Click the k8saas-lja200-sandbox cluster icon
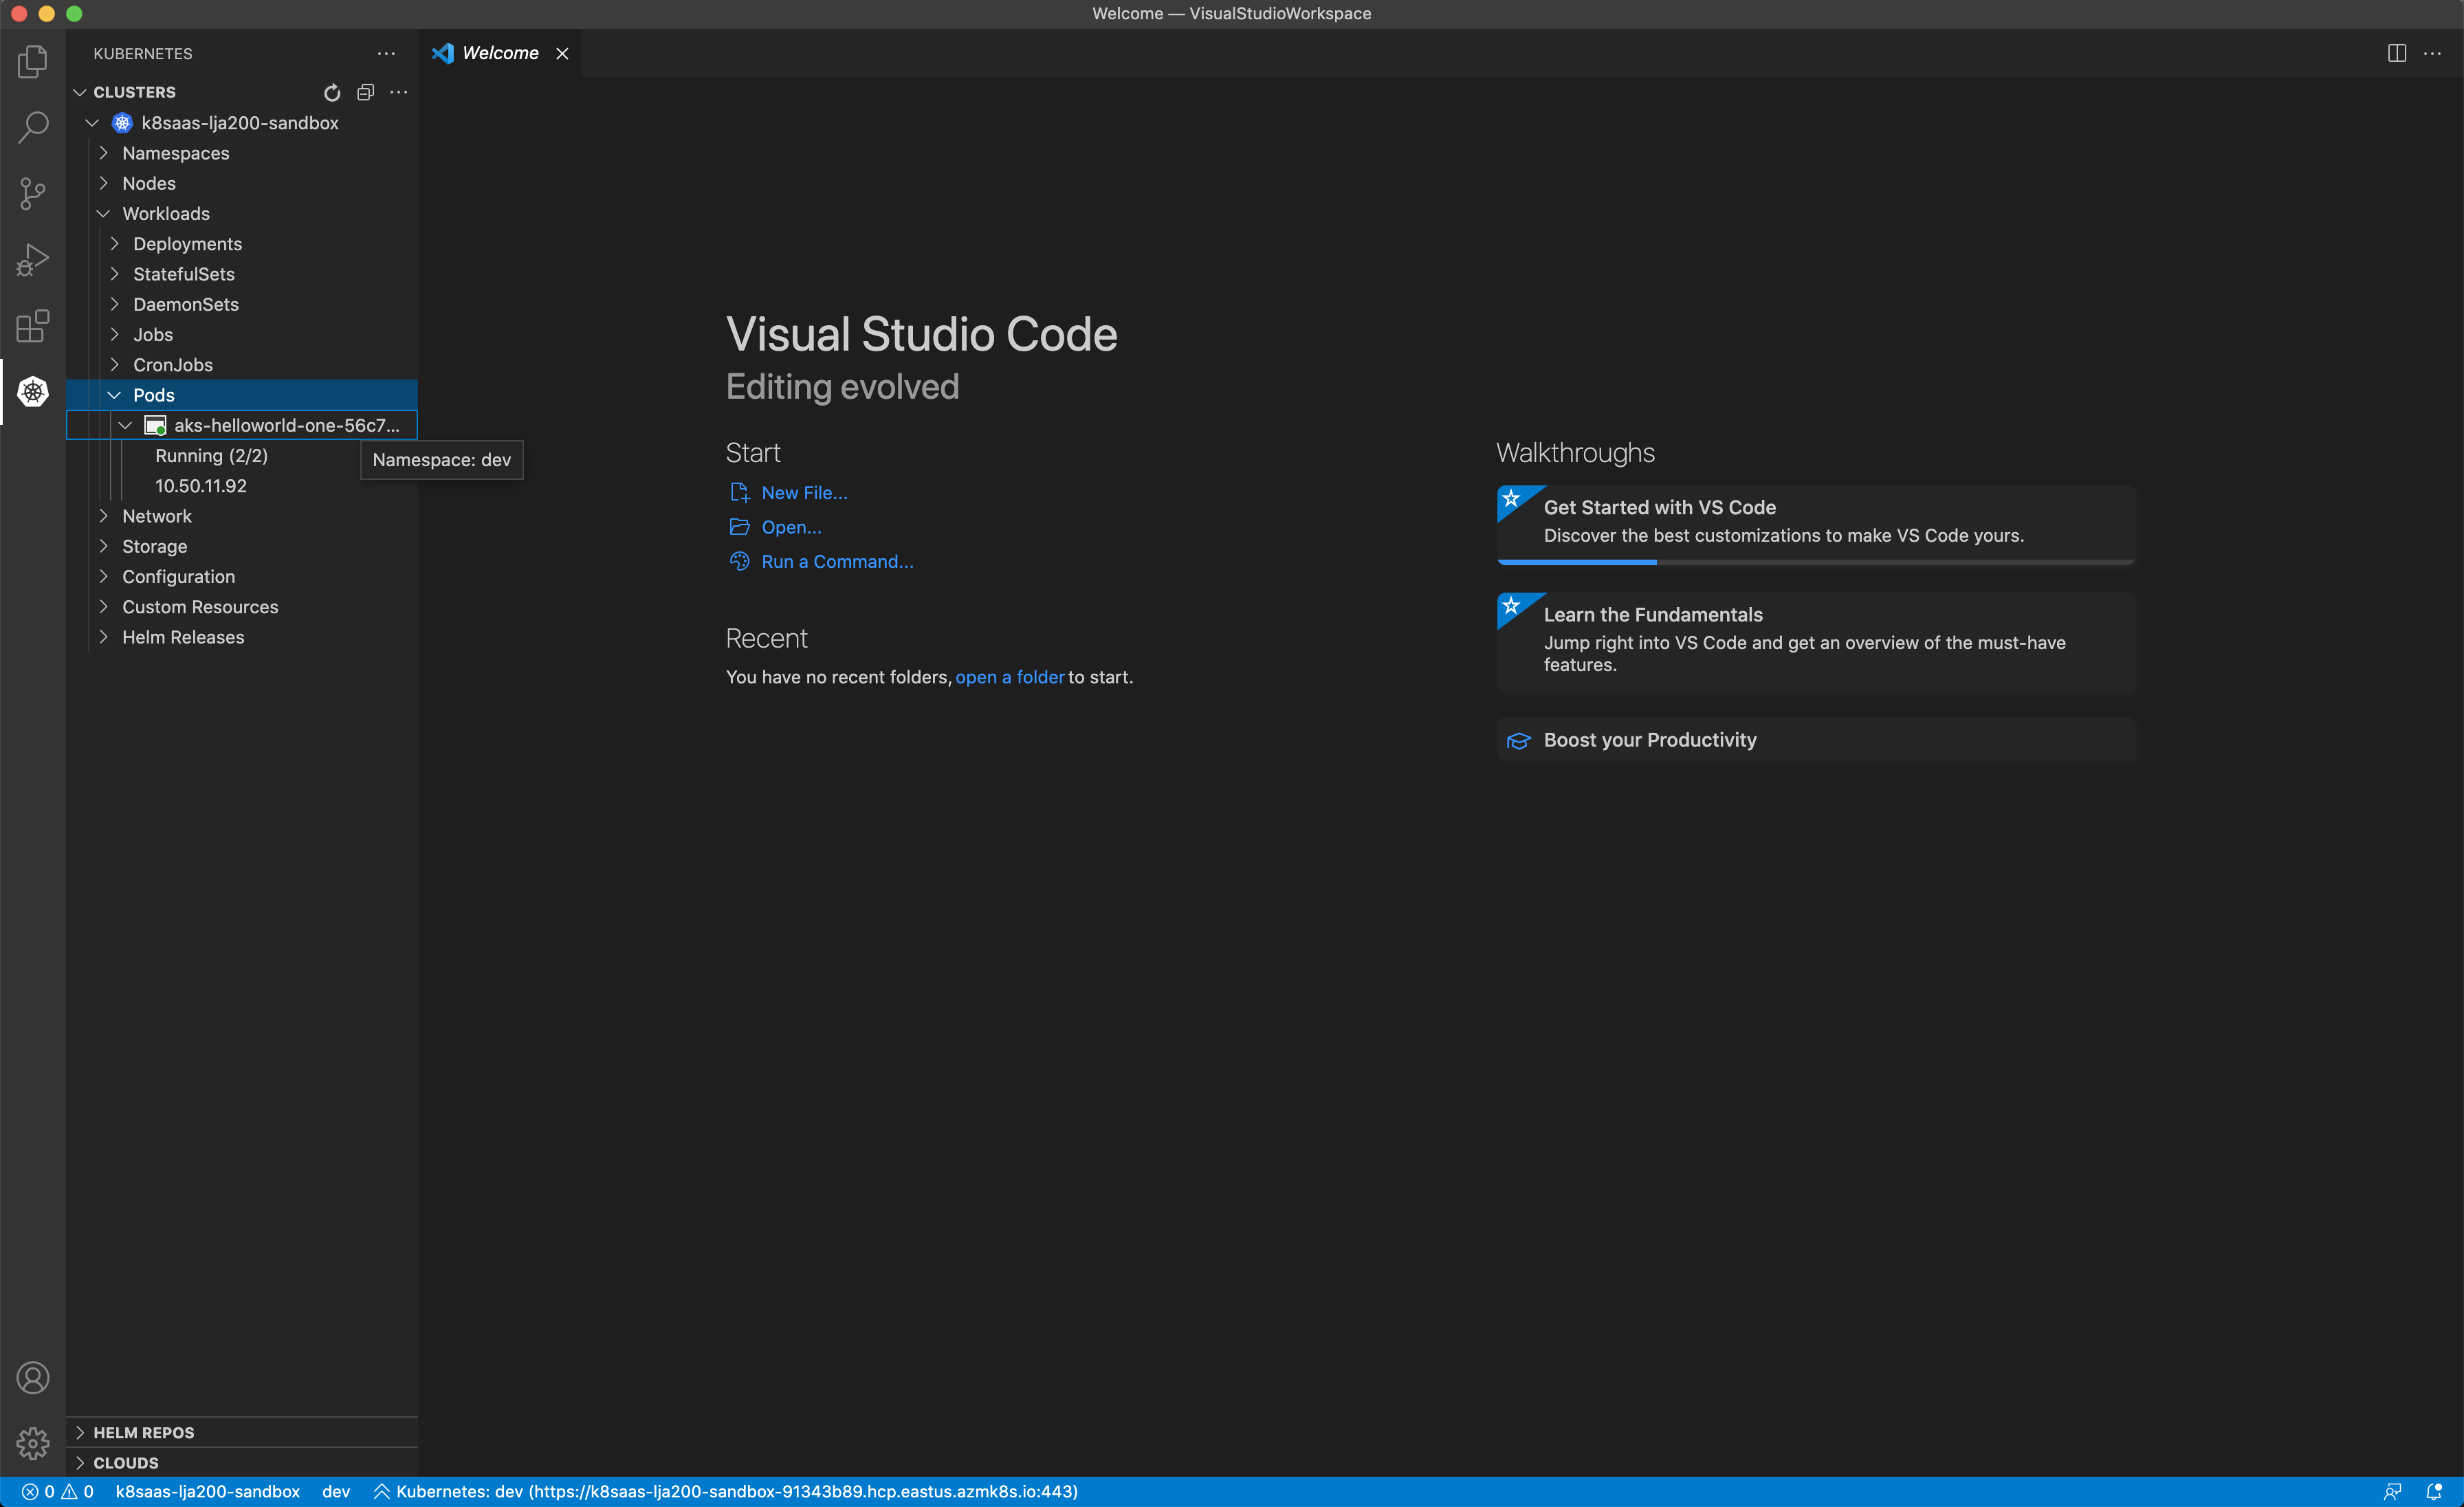Screen dimensions: 2464x1507 point(122,123)
